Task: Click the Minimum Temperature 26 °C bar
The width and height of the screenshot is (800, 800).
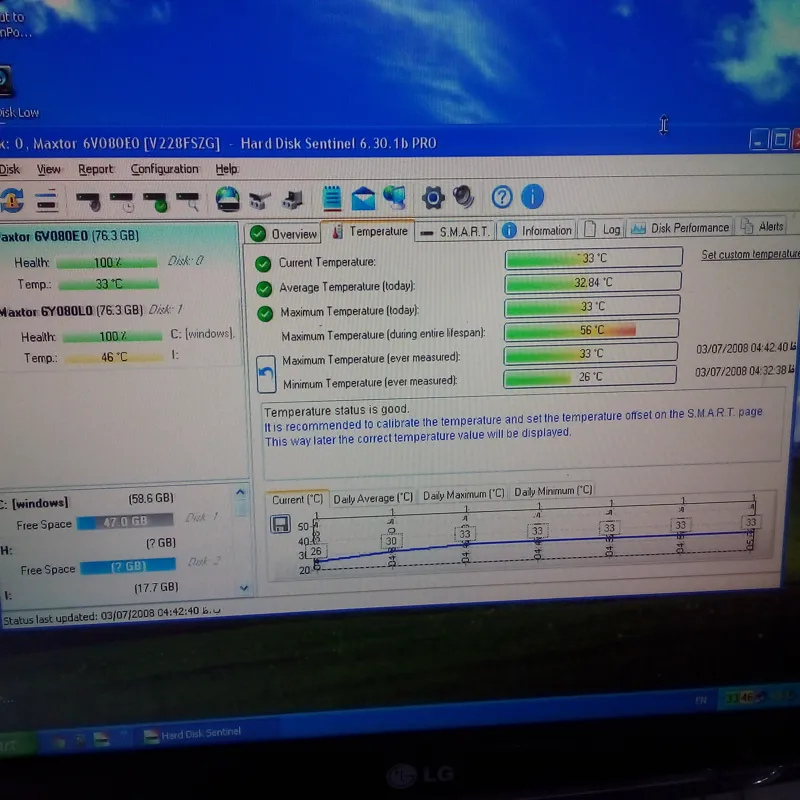Action: [x=590, y=377]
